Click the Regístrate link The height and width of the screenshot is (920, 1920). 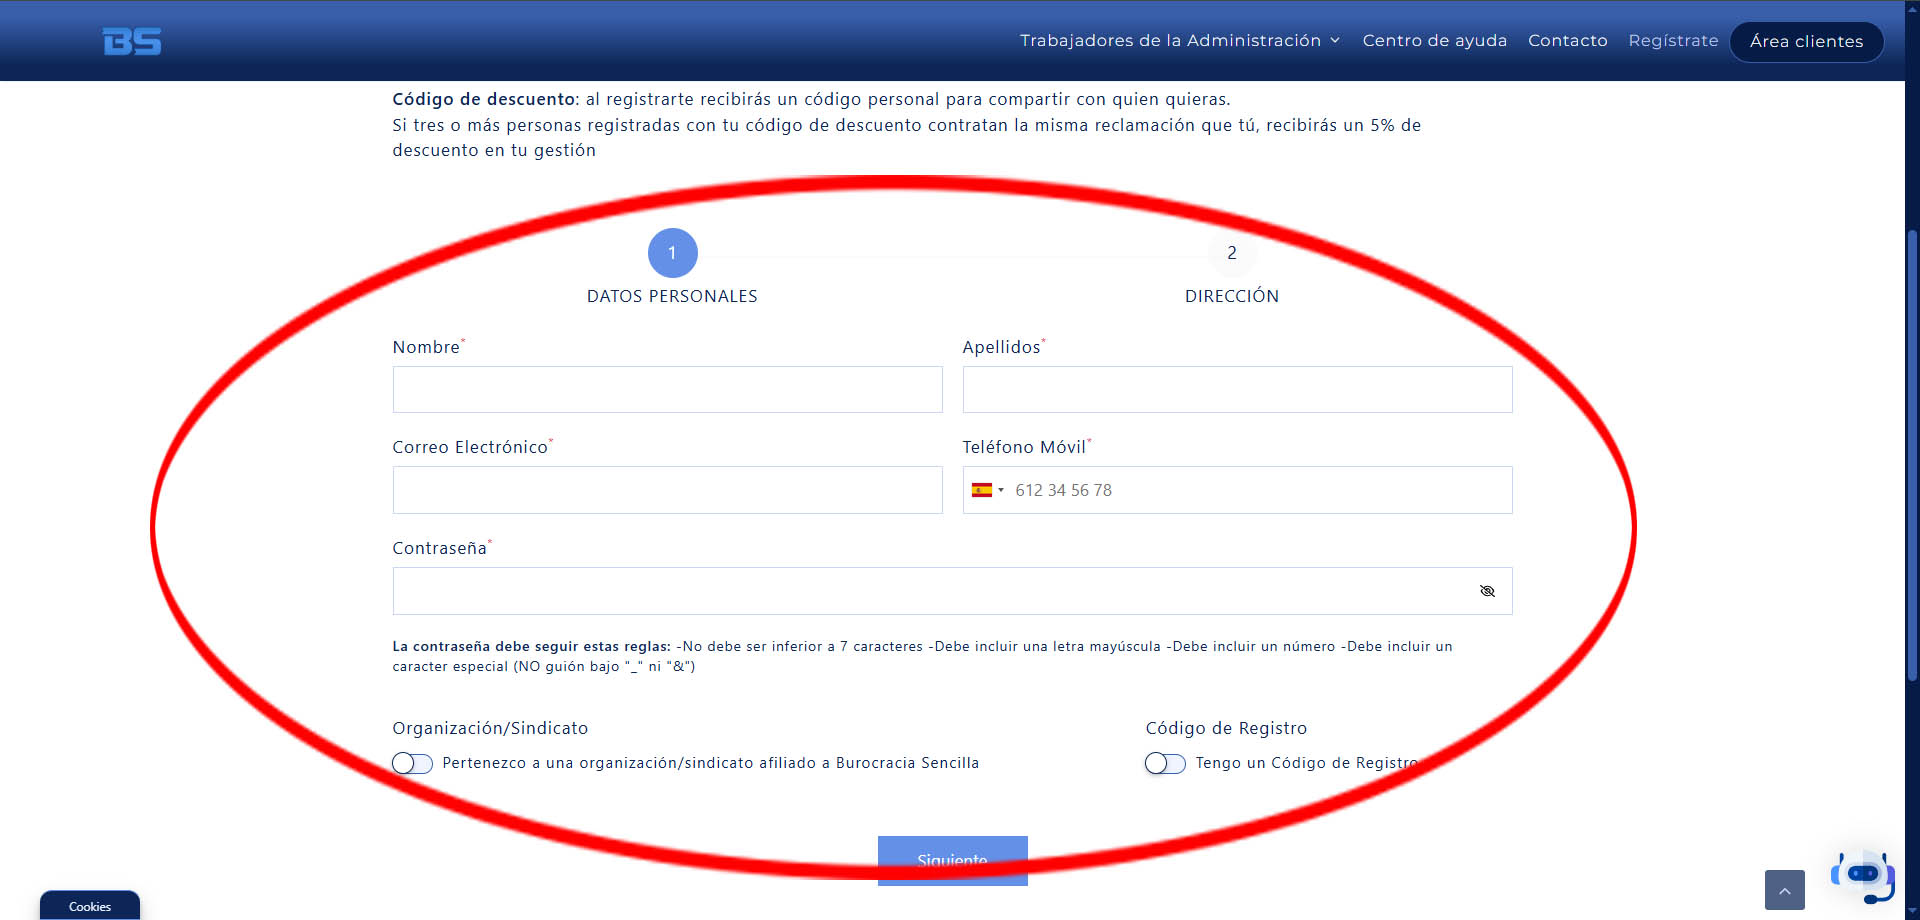click(1673, 41)
